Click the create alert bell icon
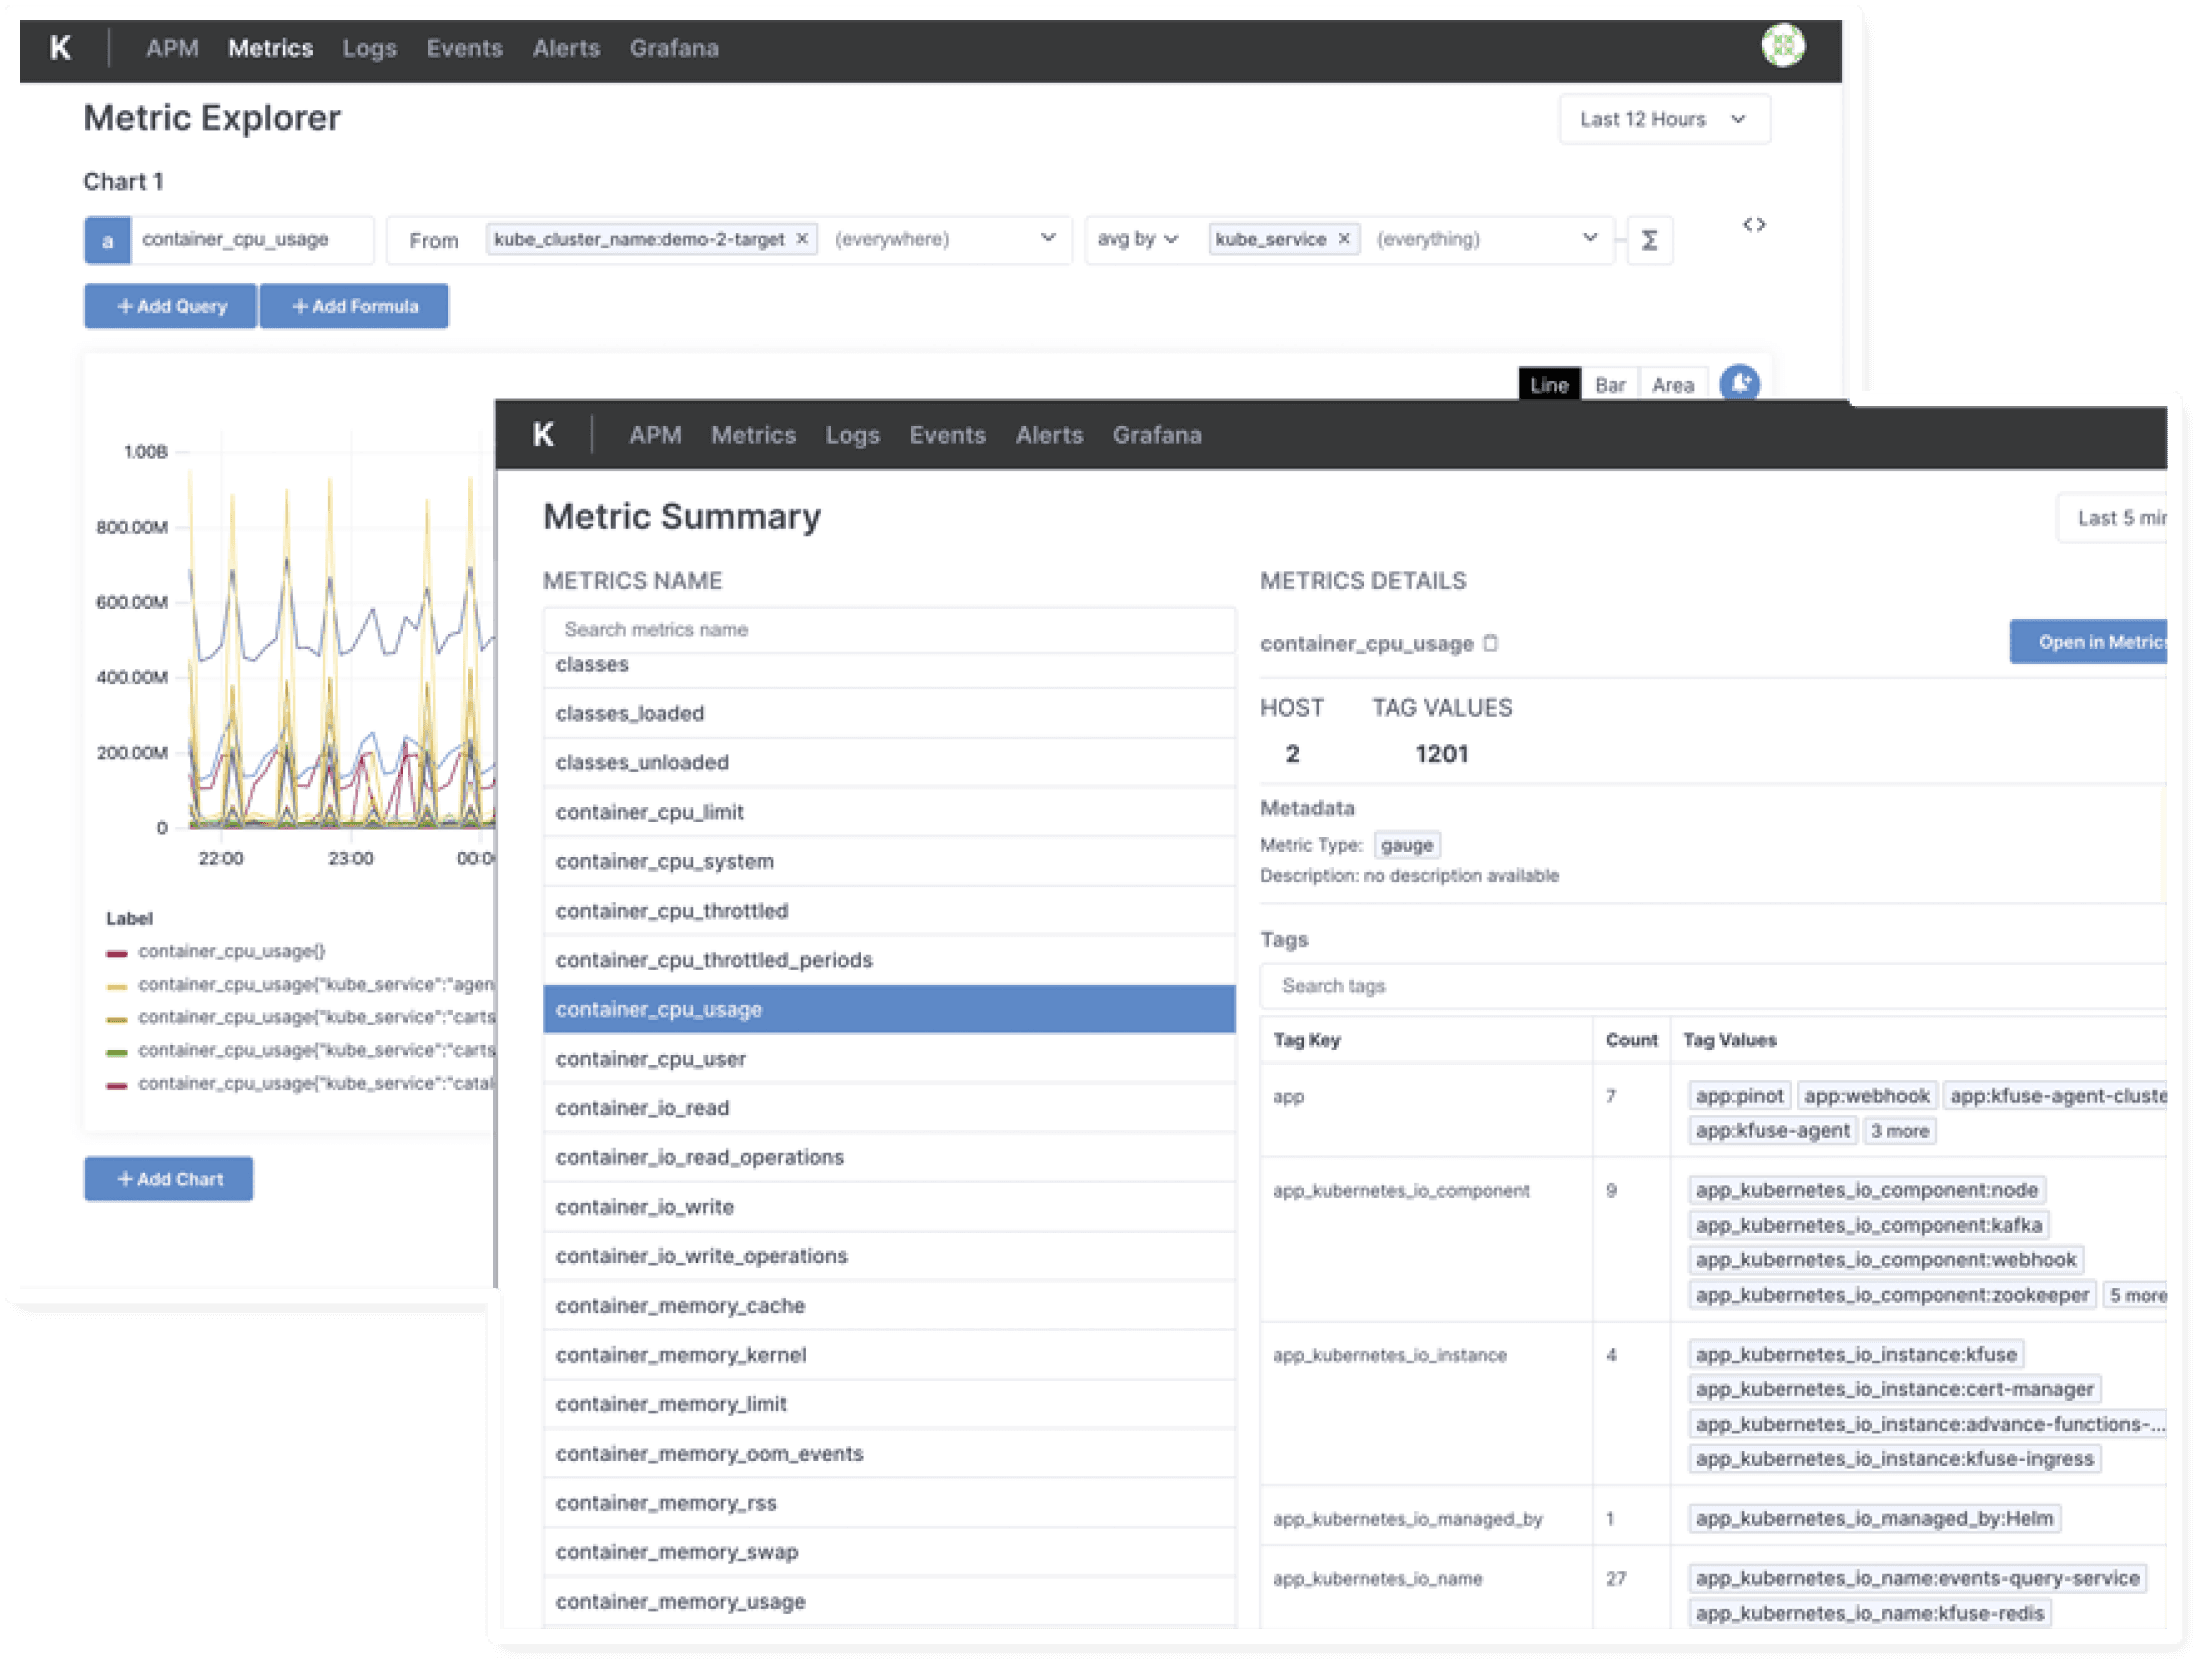2200x1664 pixels. [x=1739, y=383]
